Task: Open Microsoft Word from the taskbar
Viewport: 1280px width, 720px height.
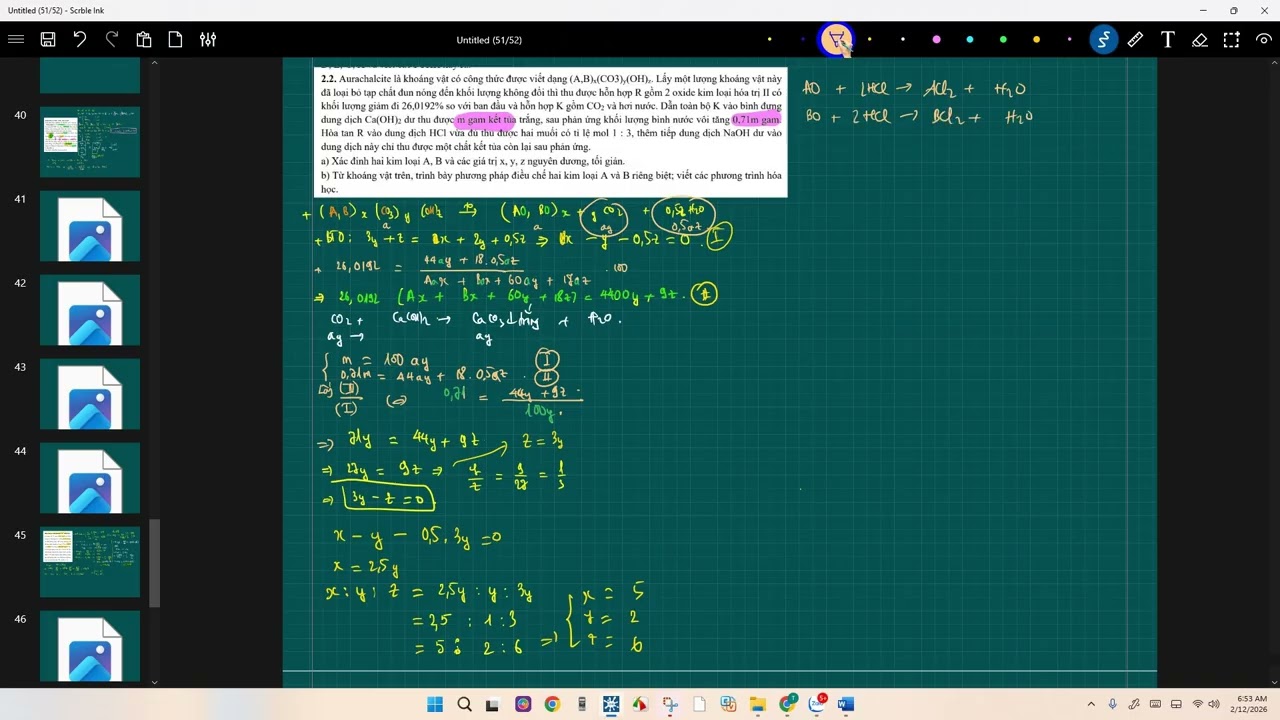Action: point(846,704)
